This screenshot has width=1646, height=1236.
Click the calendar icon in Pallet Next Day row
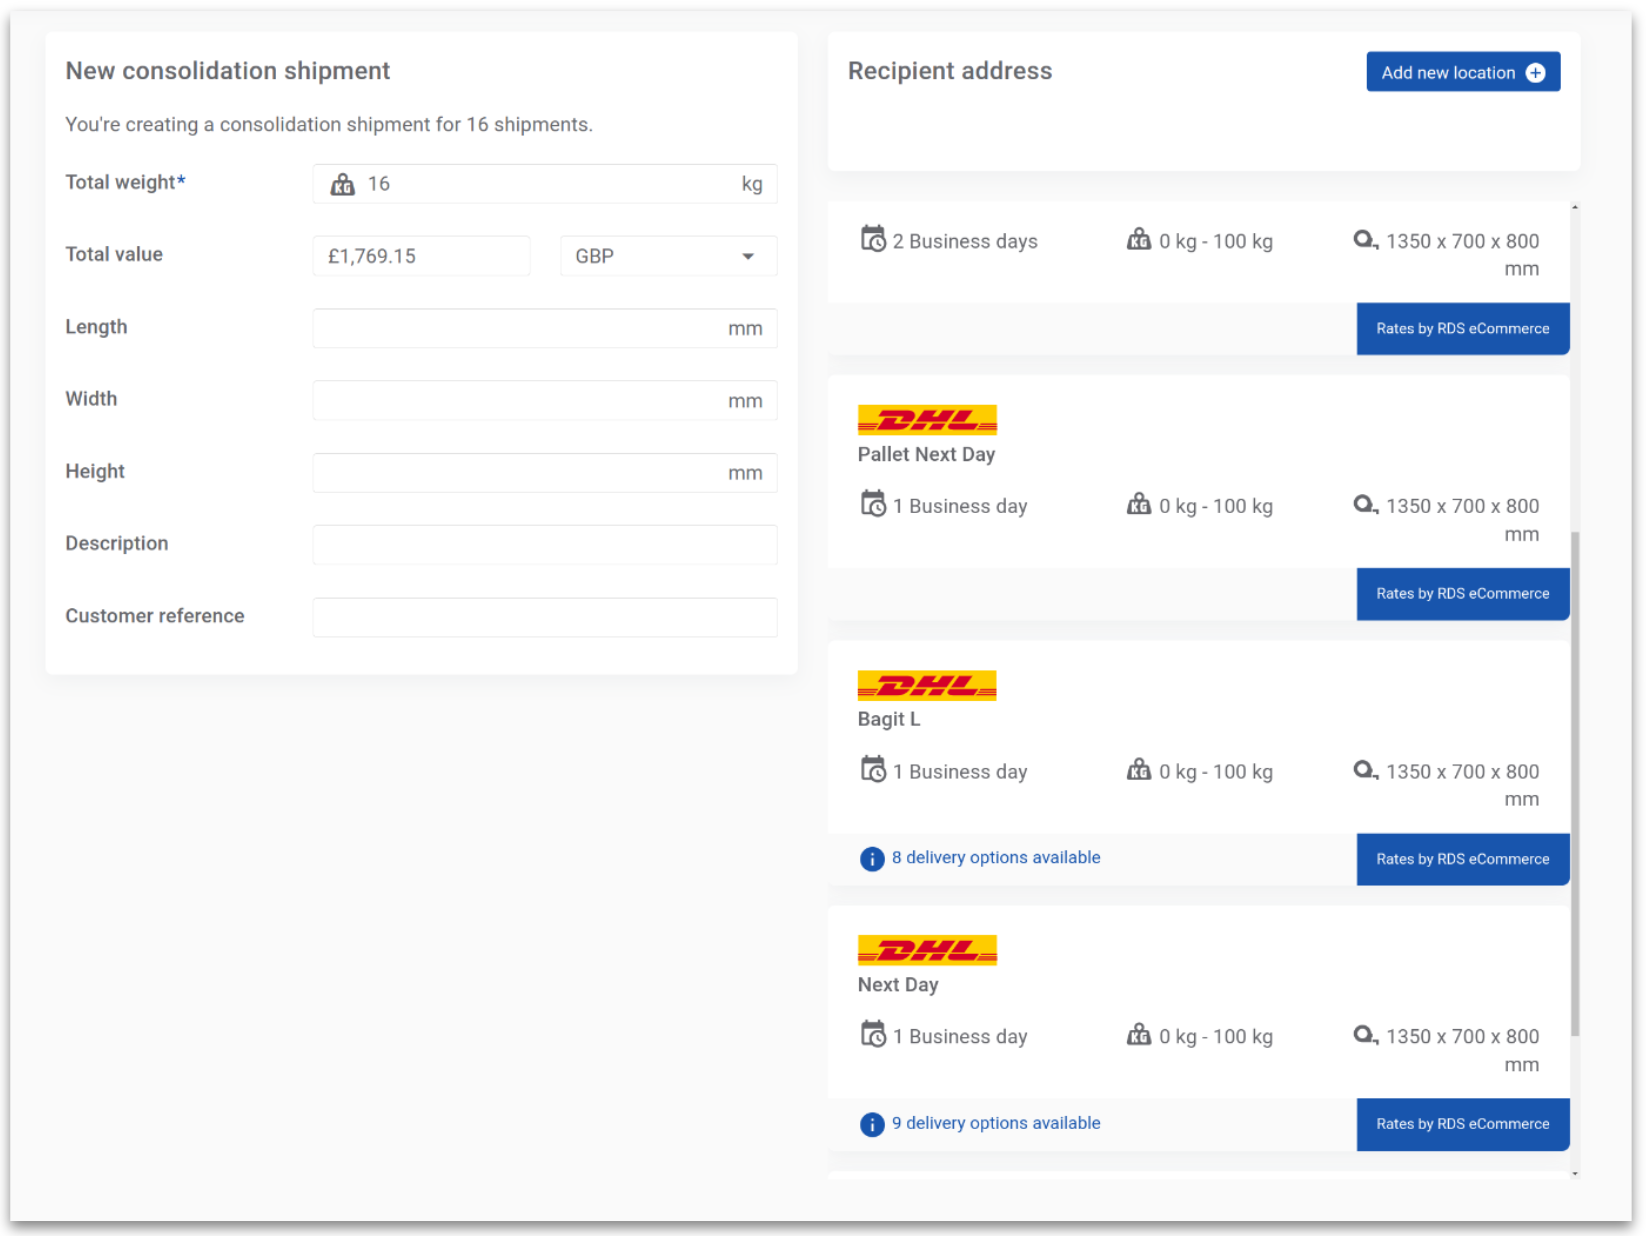click(873, 504)
